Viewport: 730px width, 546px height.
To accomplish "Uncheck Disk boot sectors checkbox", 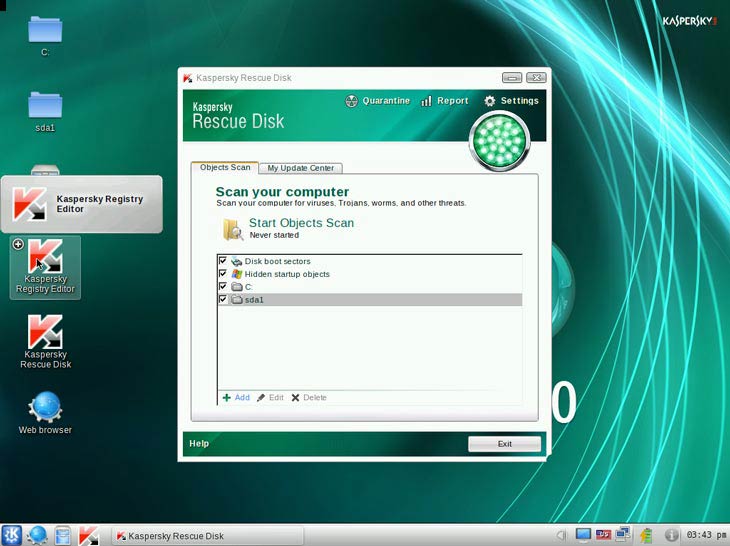I will 223,261.
